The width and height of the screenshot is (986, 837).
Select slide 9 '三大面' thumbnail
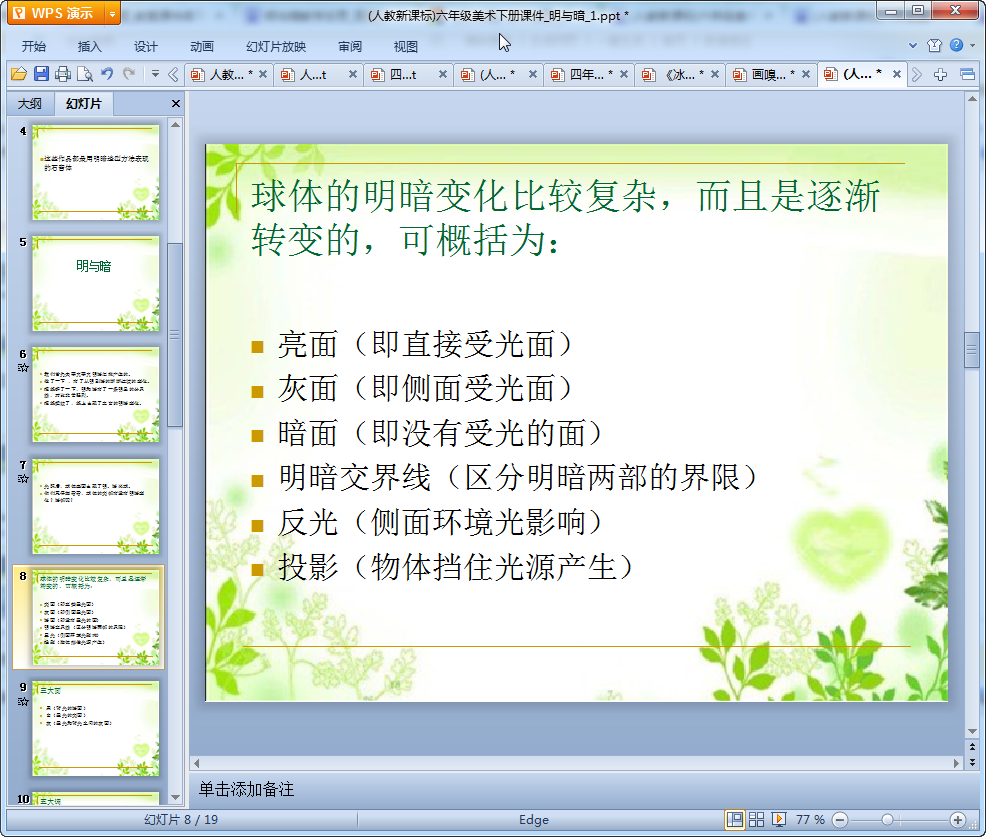point(96,729)
